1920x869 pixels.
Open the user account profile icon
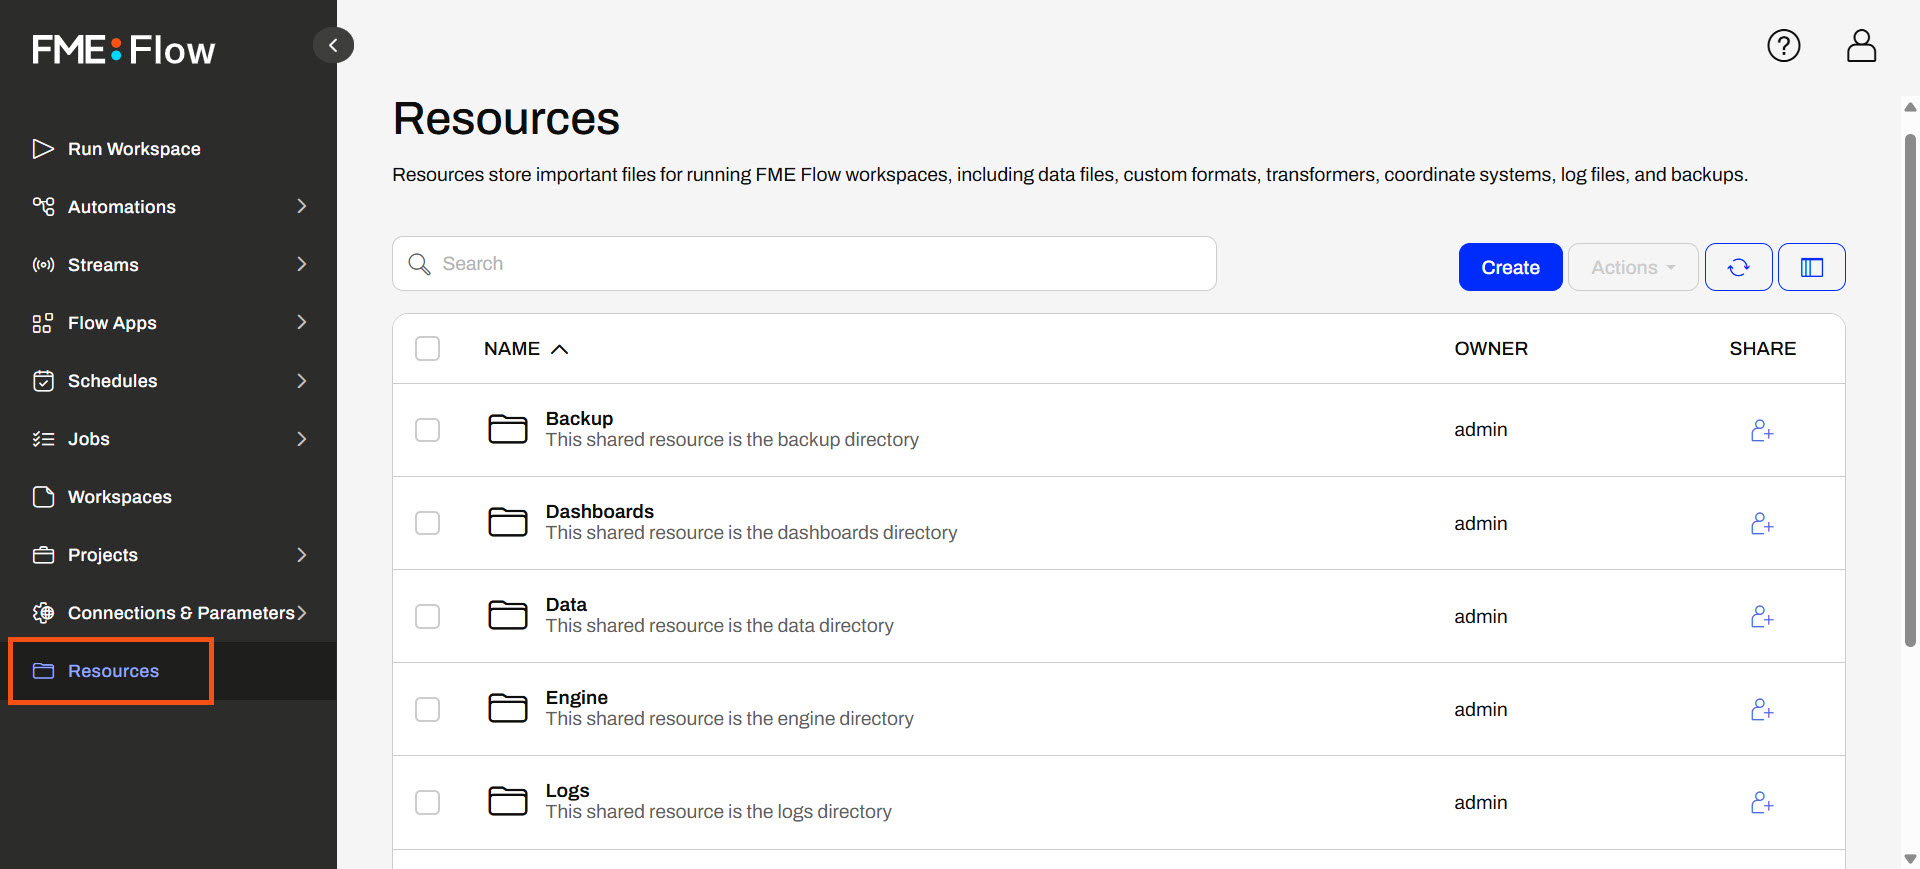tap(1860, 46)
